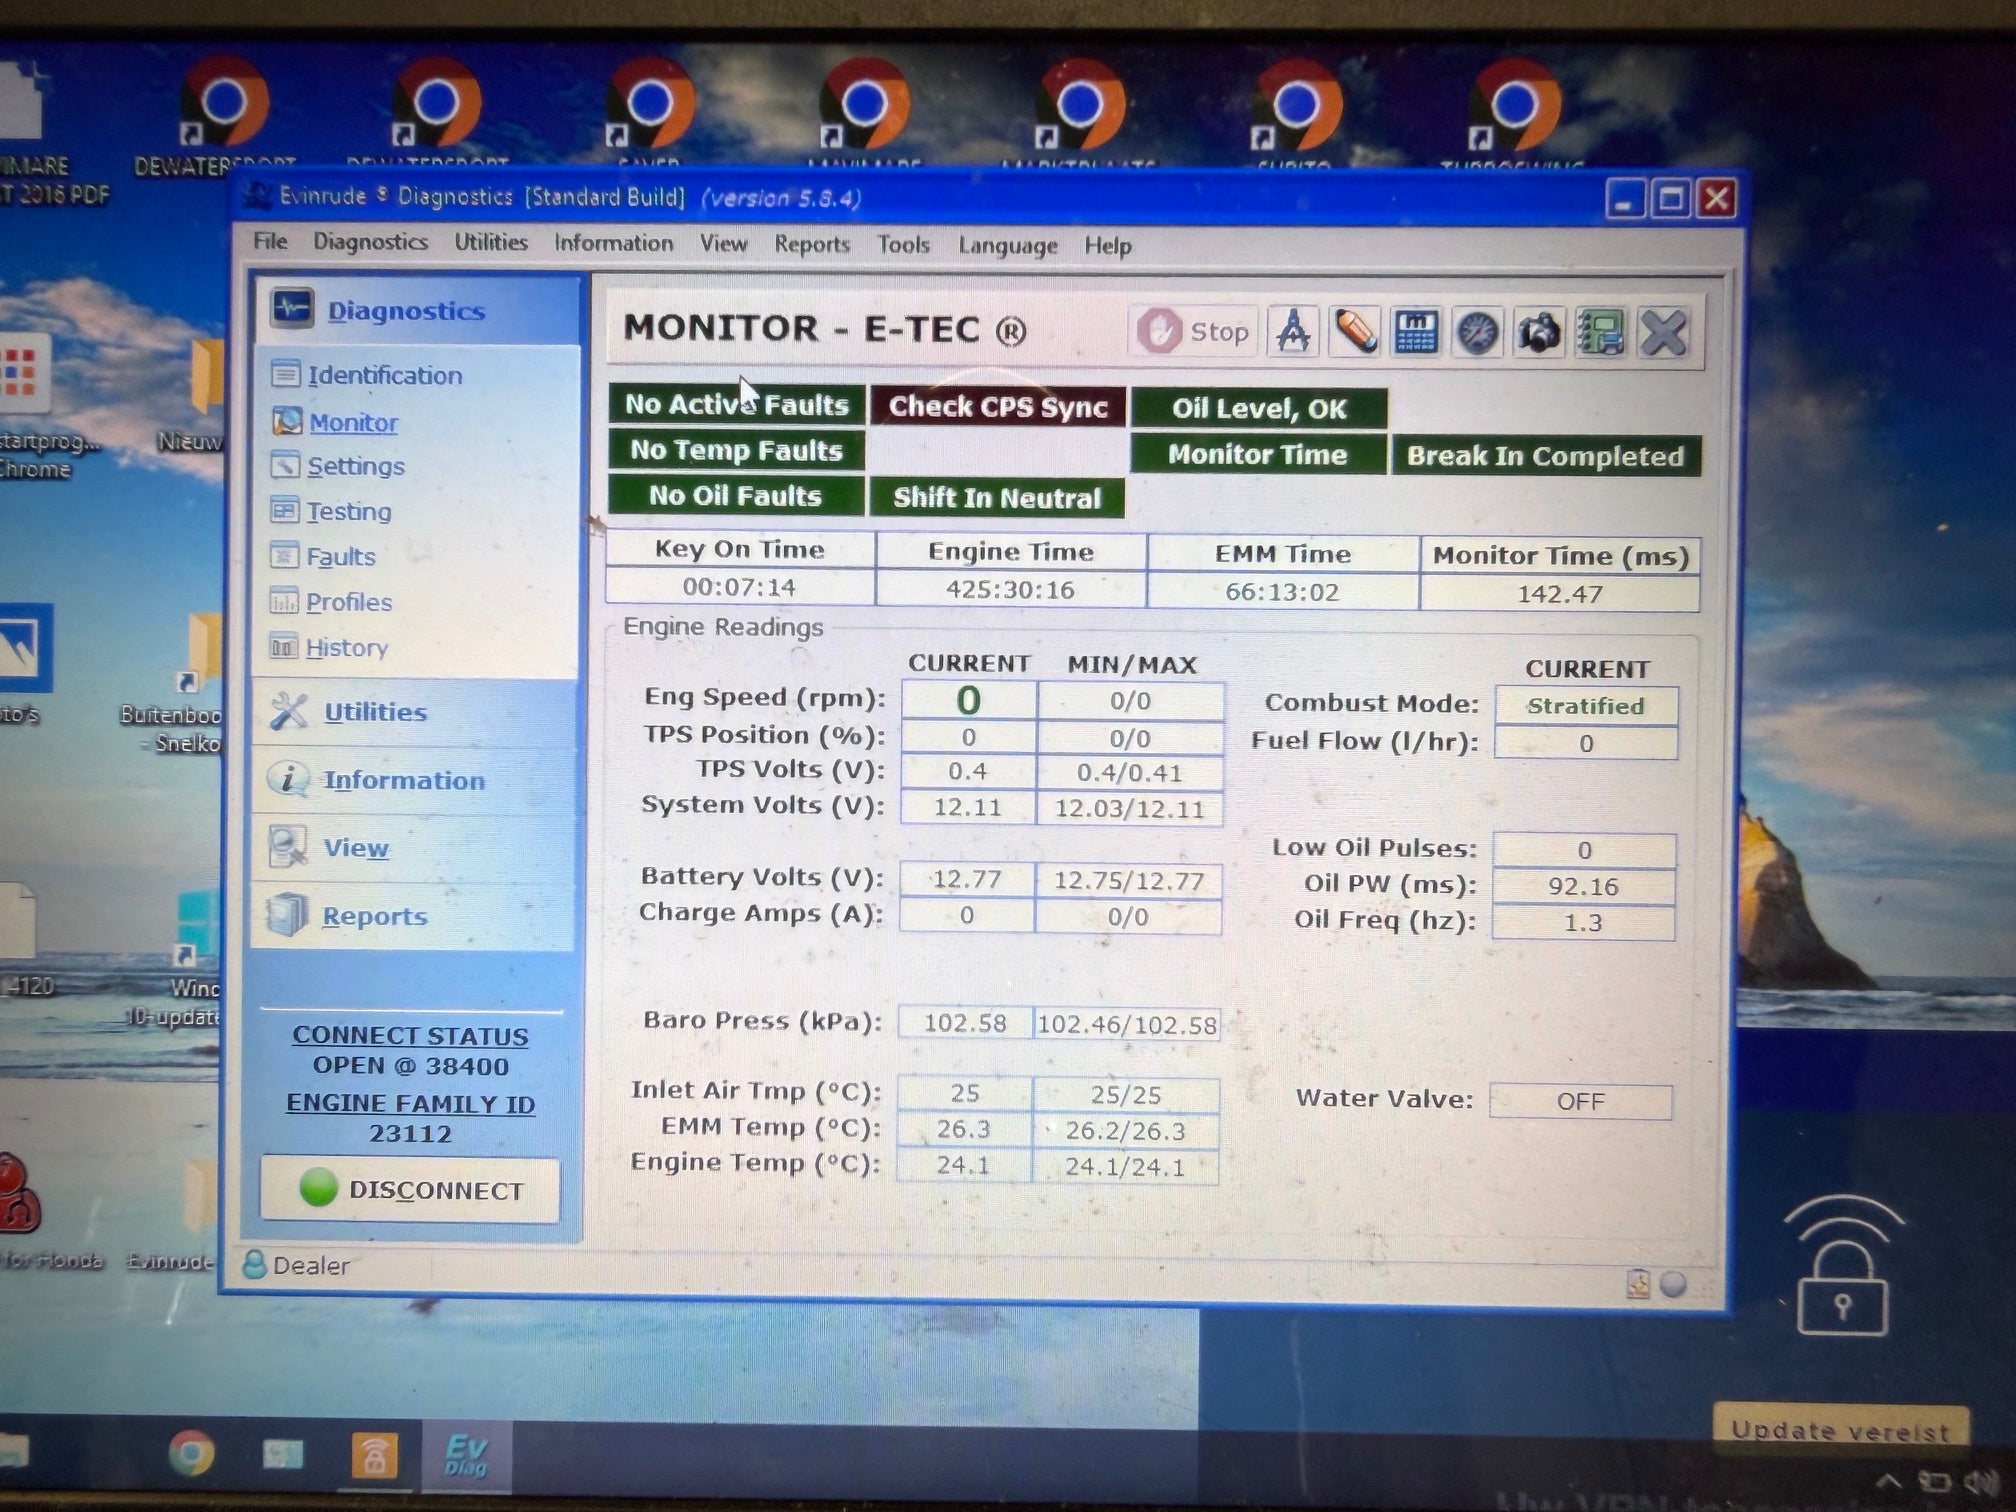The height and width of the screenshot is (1512, 2016).
Task: Open the Language menu
Action: (x=1007, y=245)
